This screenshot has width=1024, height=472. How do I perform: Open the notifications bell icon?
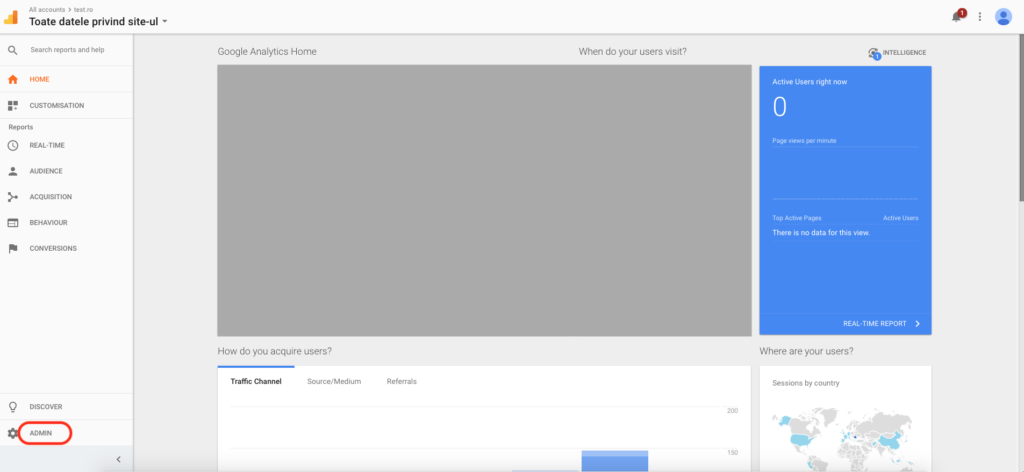tap(958, 17)
